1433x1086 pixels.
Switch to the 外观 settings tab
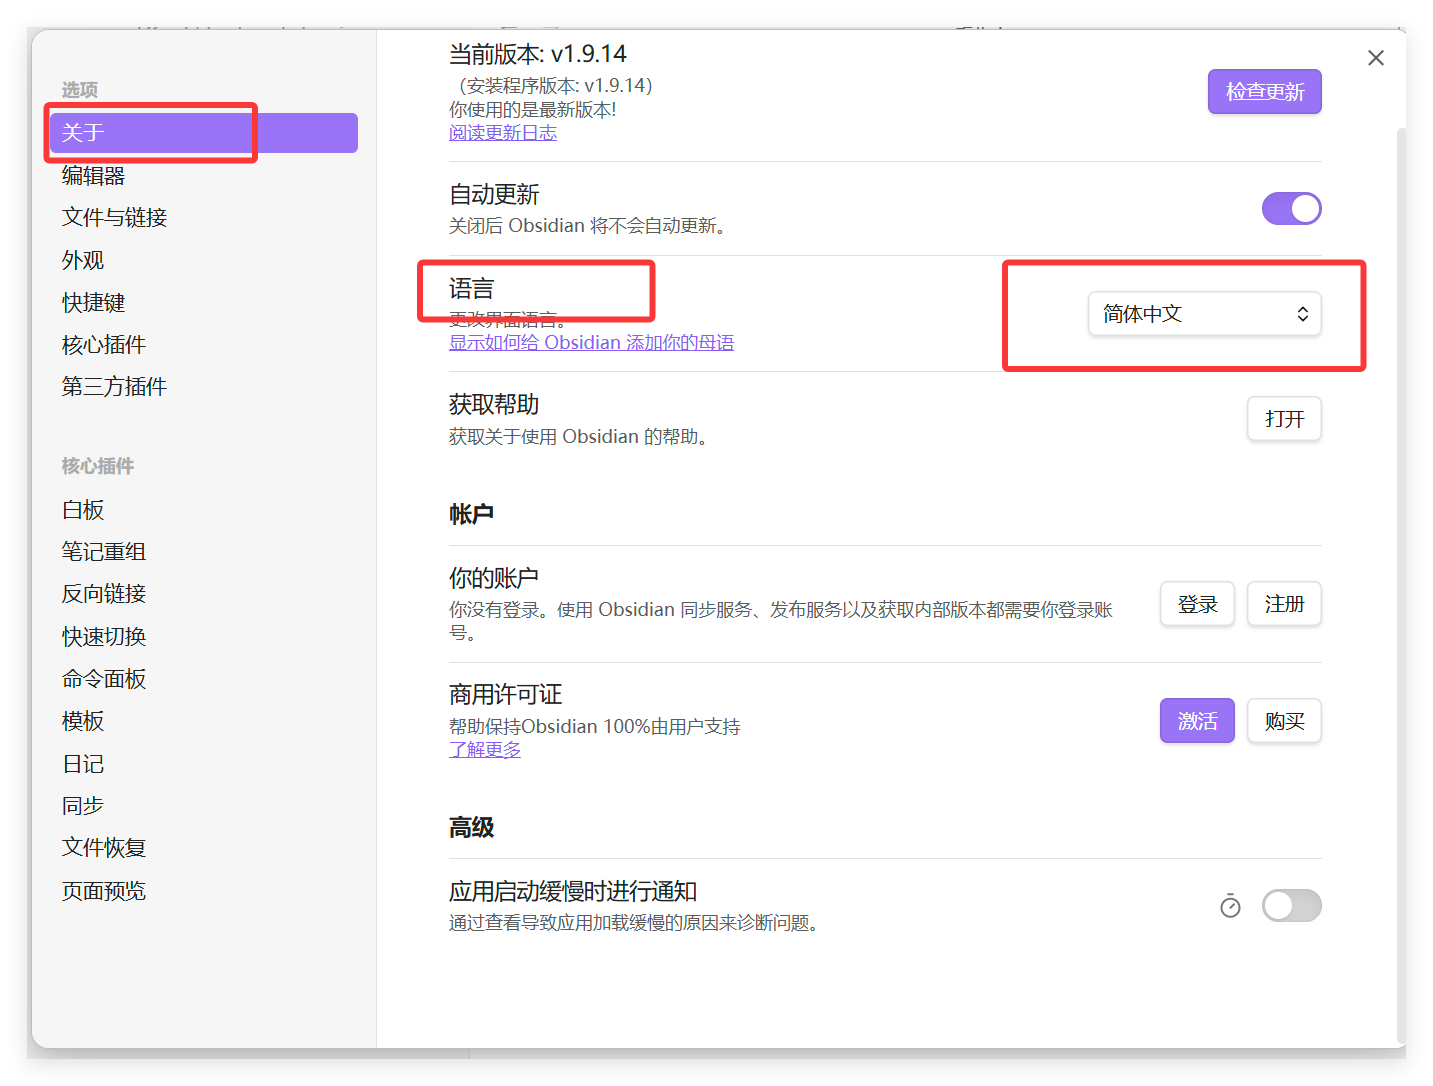pos(203,260)
